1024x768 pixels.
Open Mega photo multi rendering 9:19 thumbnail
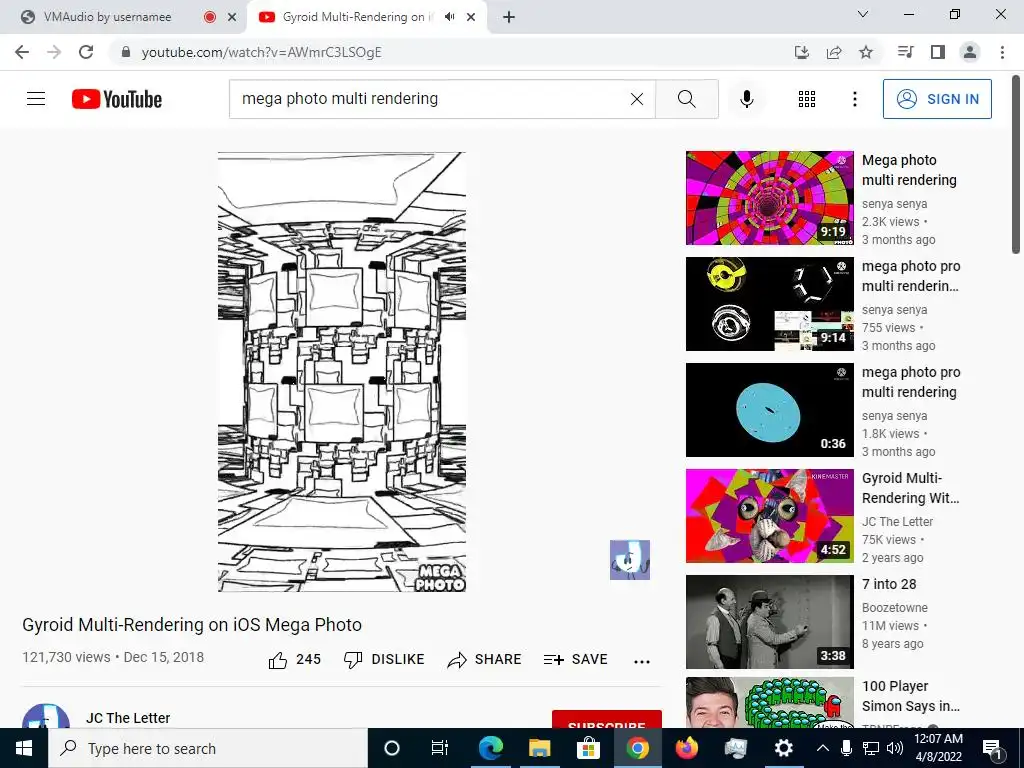(x=769, y=198)
